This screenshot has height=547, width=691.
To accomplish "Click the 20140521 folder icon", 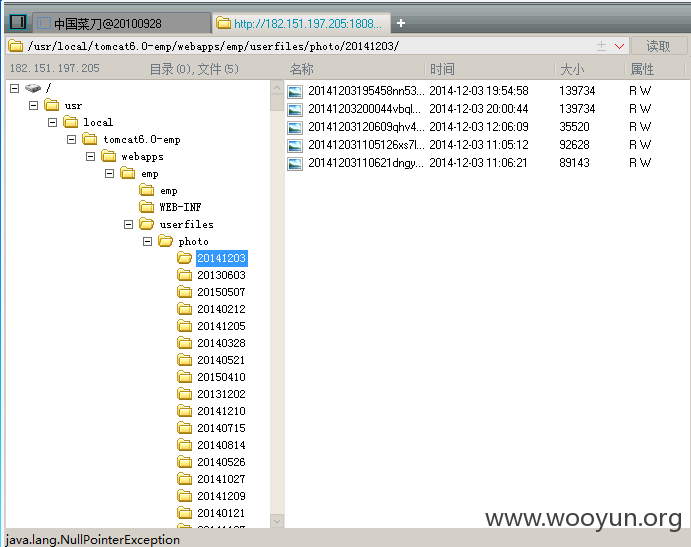I will coord(185,360).
